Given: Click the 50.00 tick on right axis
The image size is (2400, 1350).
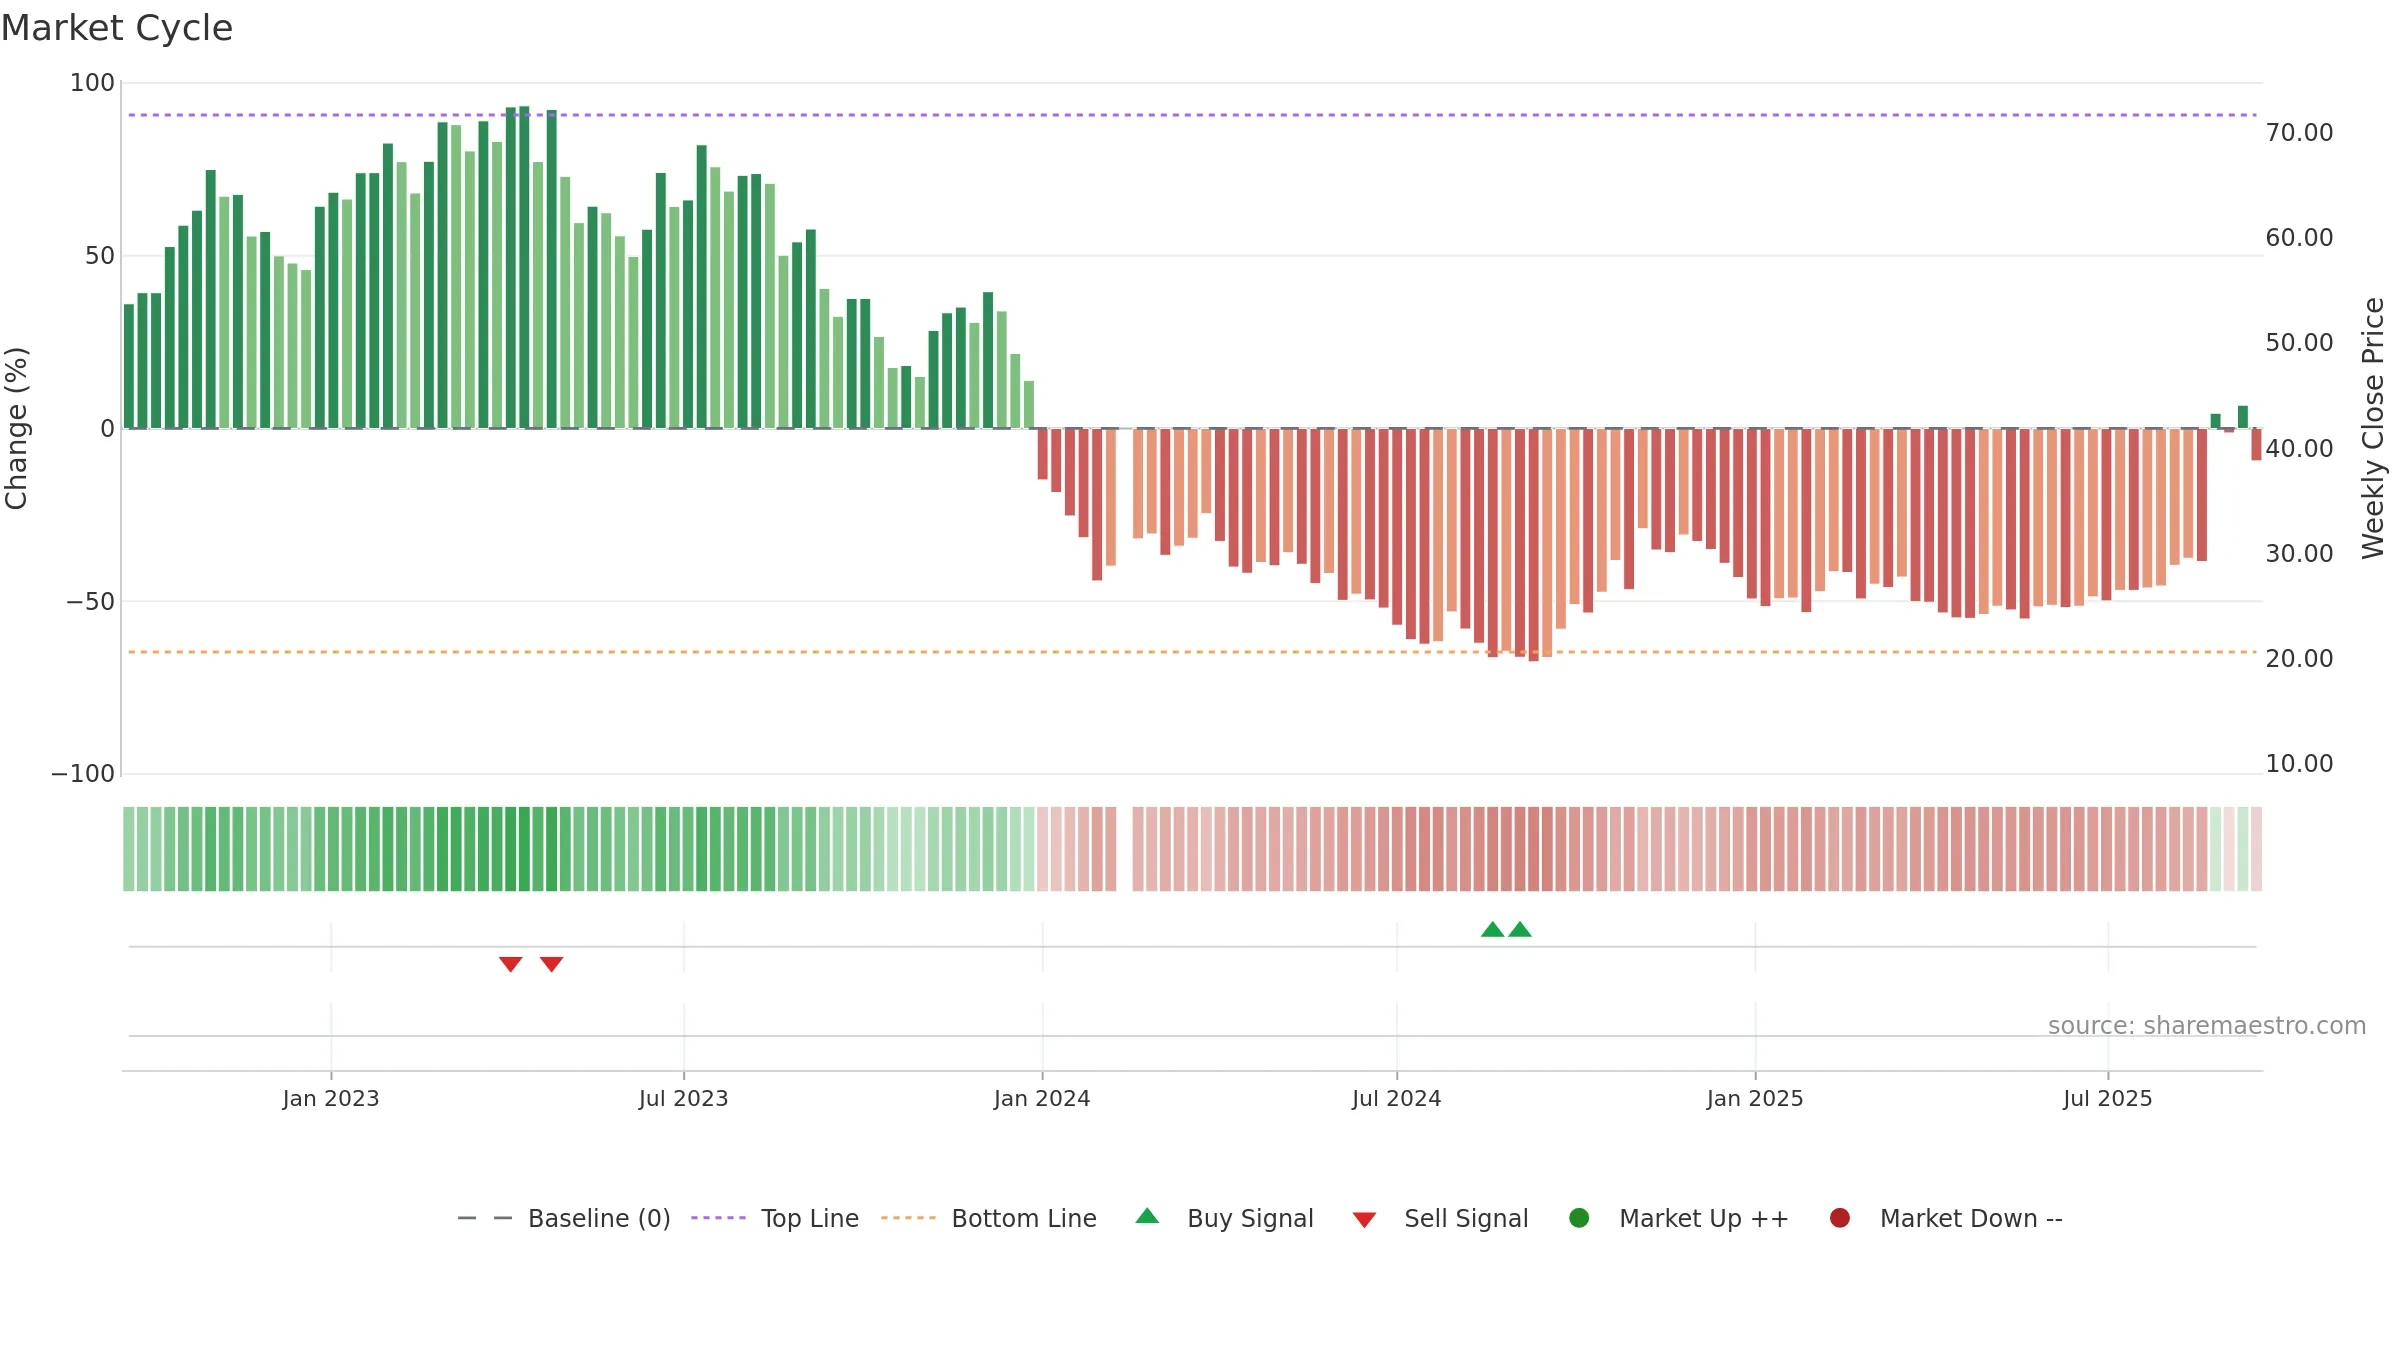Looking at the screenshot, I should point(2300,343).
